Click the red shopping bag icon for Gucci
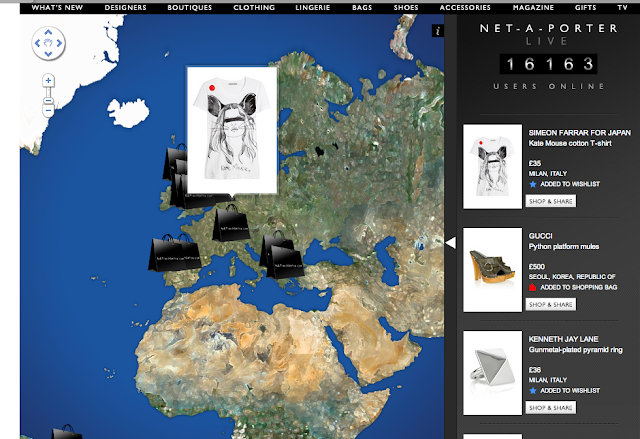 click(x=532, y=287)
